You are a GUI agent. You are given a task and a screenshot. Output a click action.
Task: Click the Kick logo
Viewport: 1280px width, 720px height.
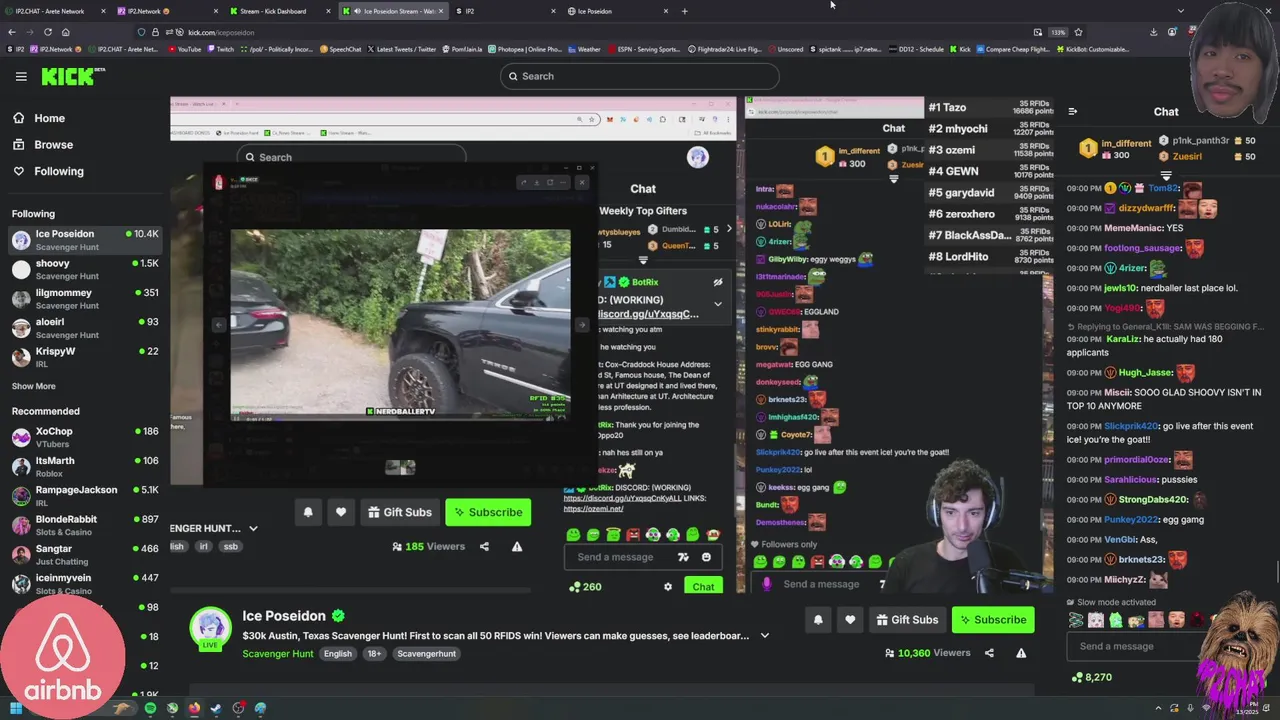pyautogui.click(x=73, y=76)
